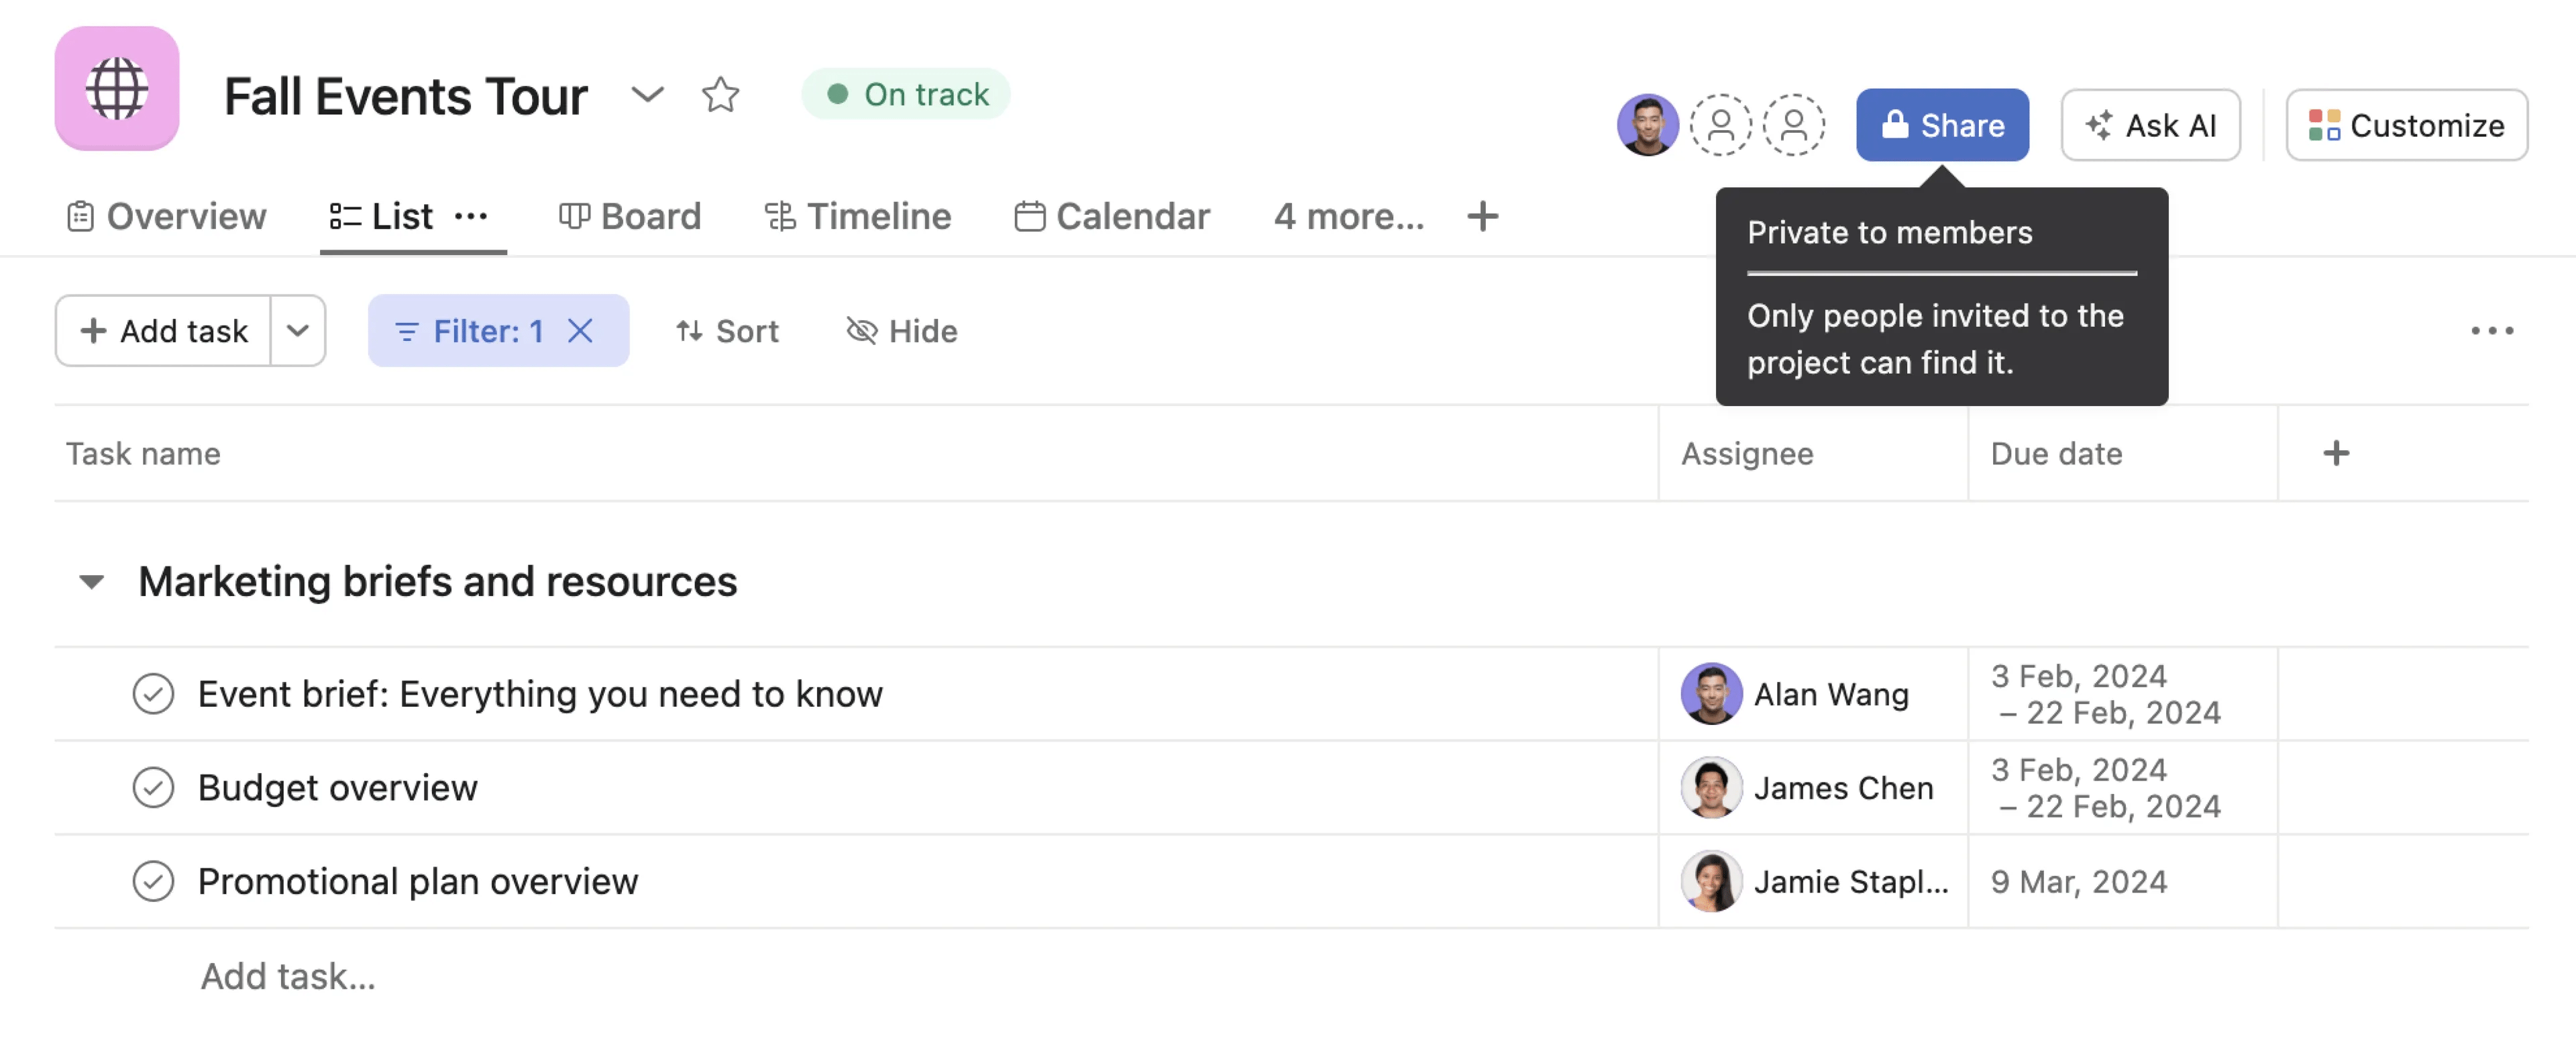Open Customize panel
This screenshot has width=2576, height=1049.
(x=2407, y=125)
